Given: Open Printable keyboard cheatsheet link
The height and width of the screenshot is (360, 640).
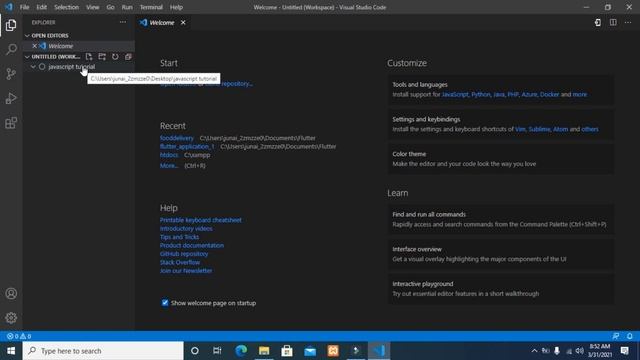Looking at the screenshot, I should pyautogui.click(x=200, y=220).
